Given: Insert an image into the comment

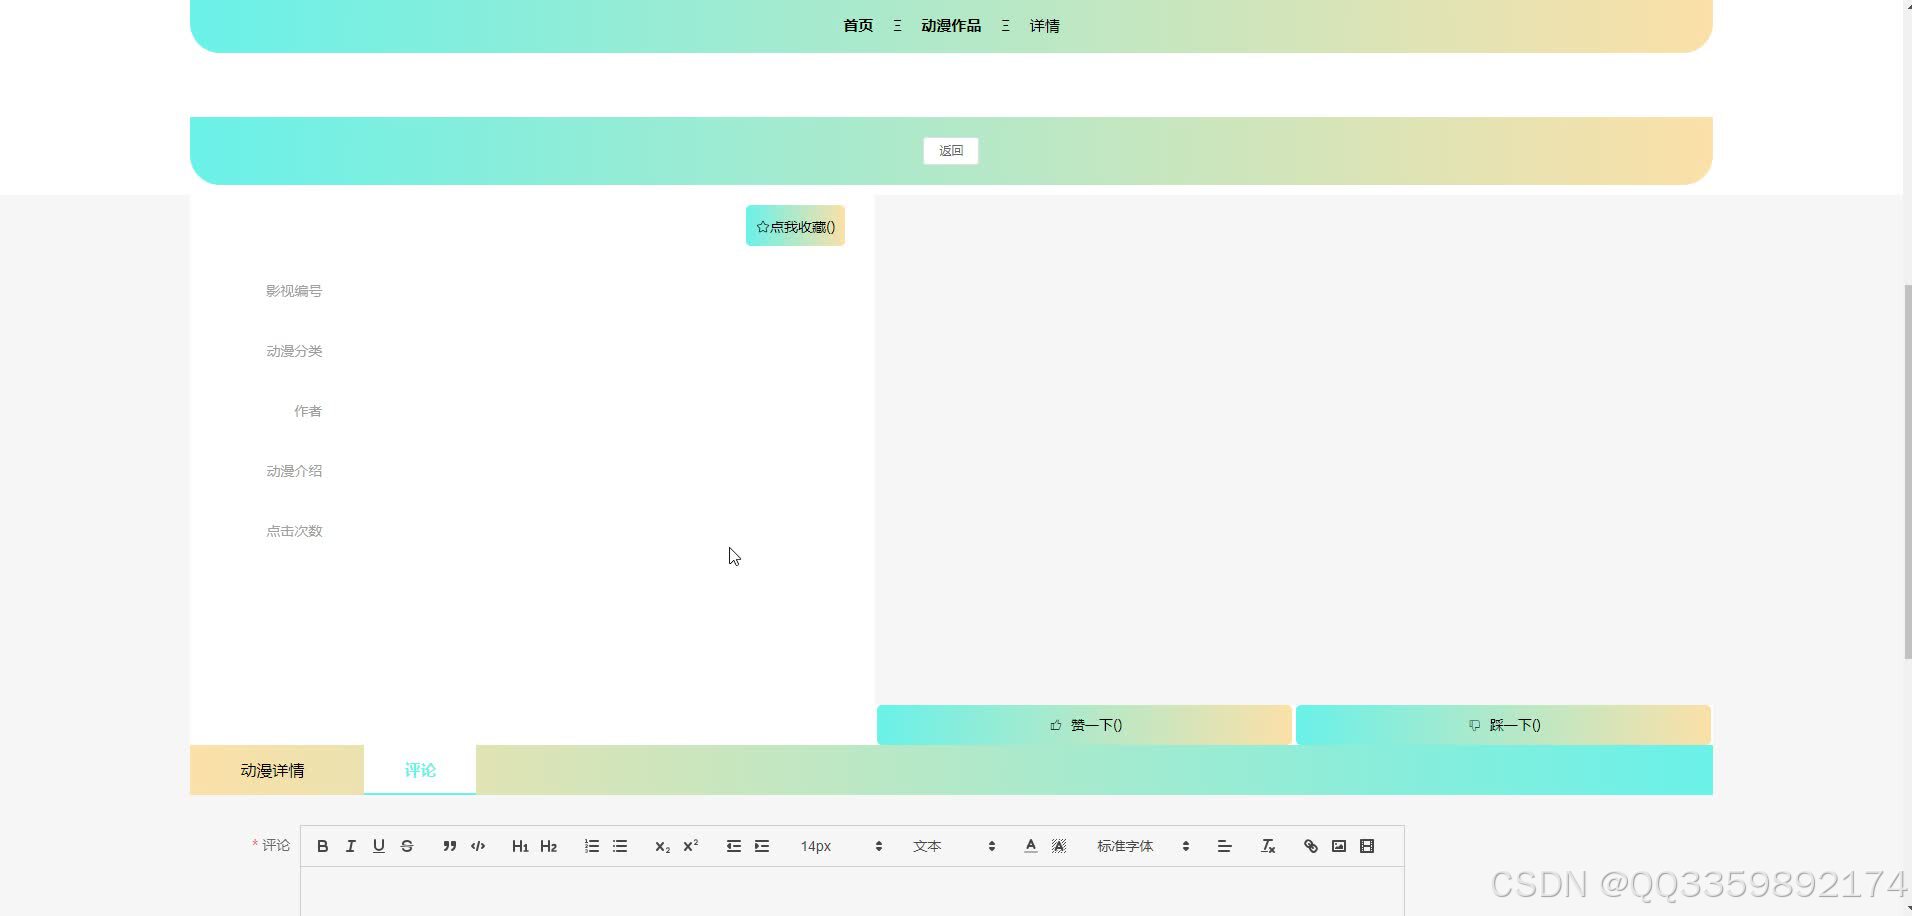Looking at the screenshot, I should [x=1339, y=846].
